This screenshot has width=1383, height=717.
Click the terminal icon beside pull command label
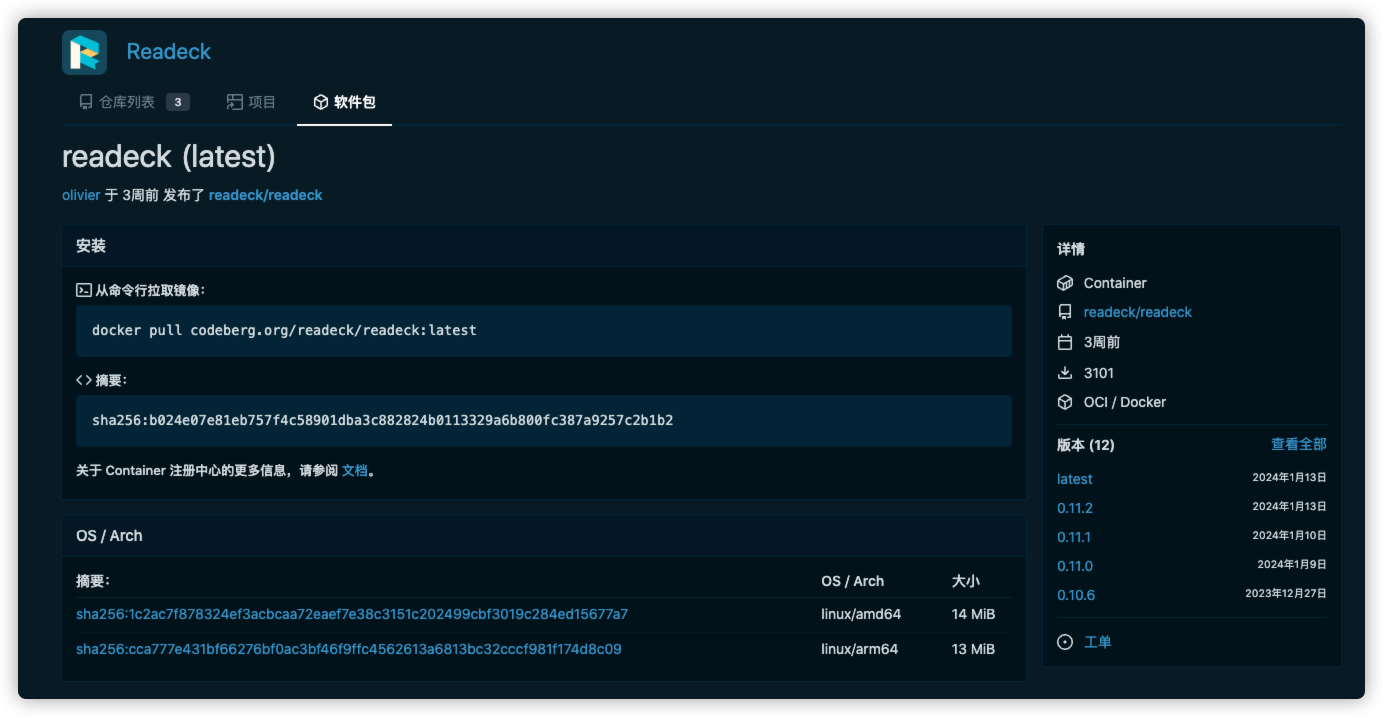pyautogui.click(x=84, y=290)
